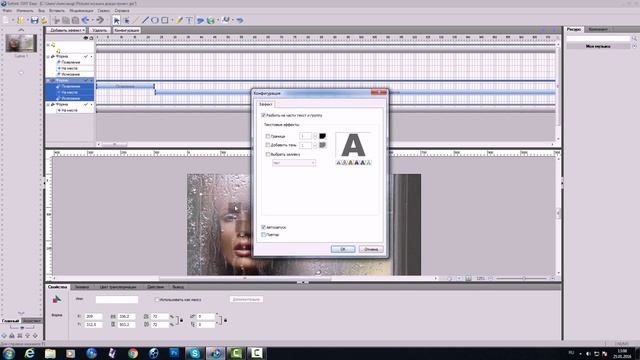Collapse the top scene node in timeline
The image size is (640, 360).
coord(49,45)
